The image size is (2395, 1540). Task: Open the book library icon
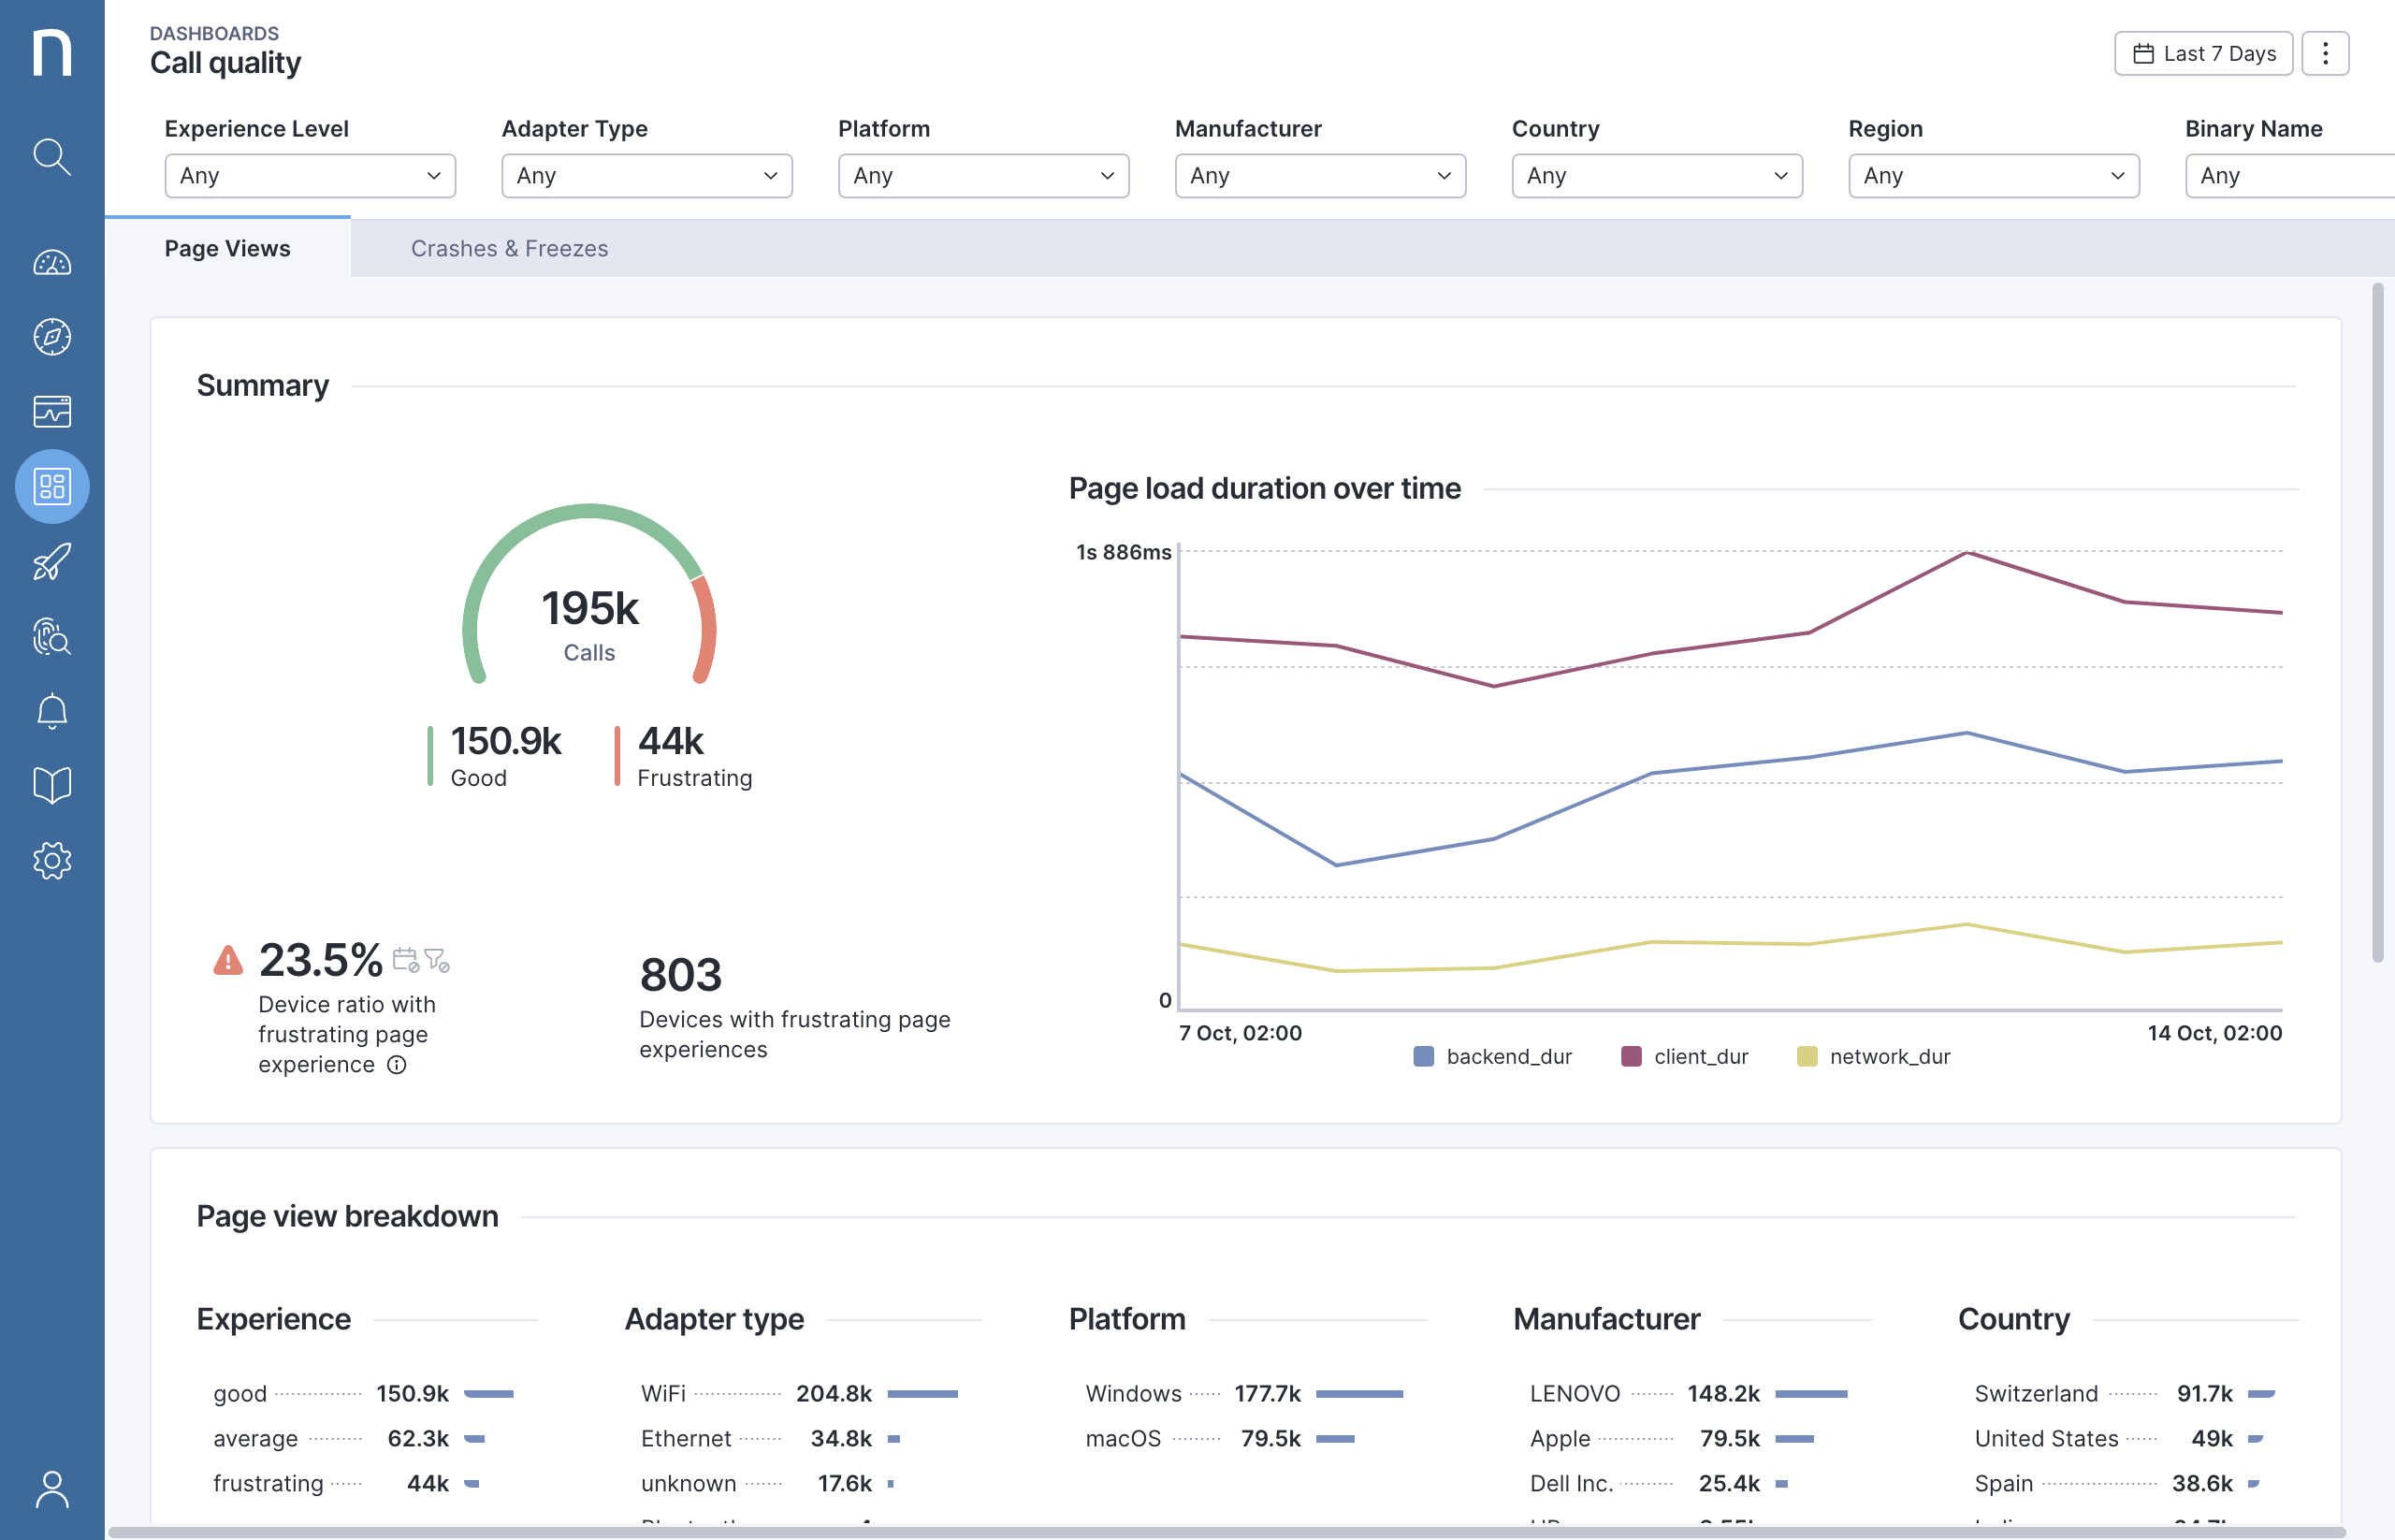[x=52, y=786]
